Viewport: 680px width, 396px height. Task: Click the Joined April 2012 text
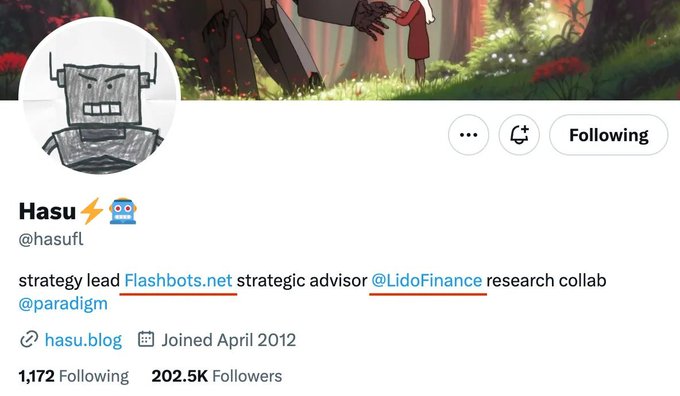click(x=229, y=340)
